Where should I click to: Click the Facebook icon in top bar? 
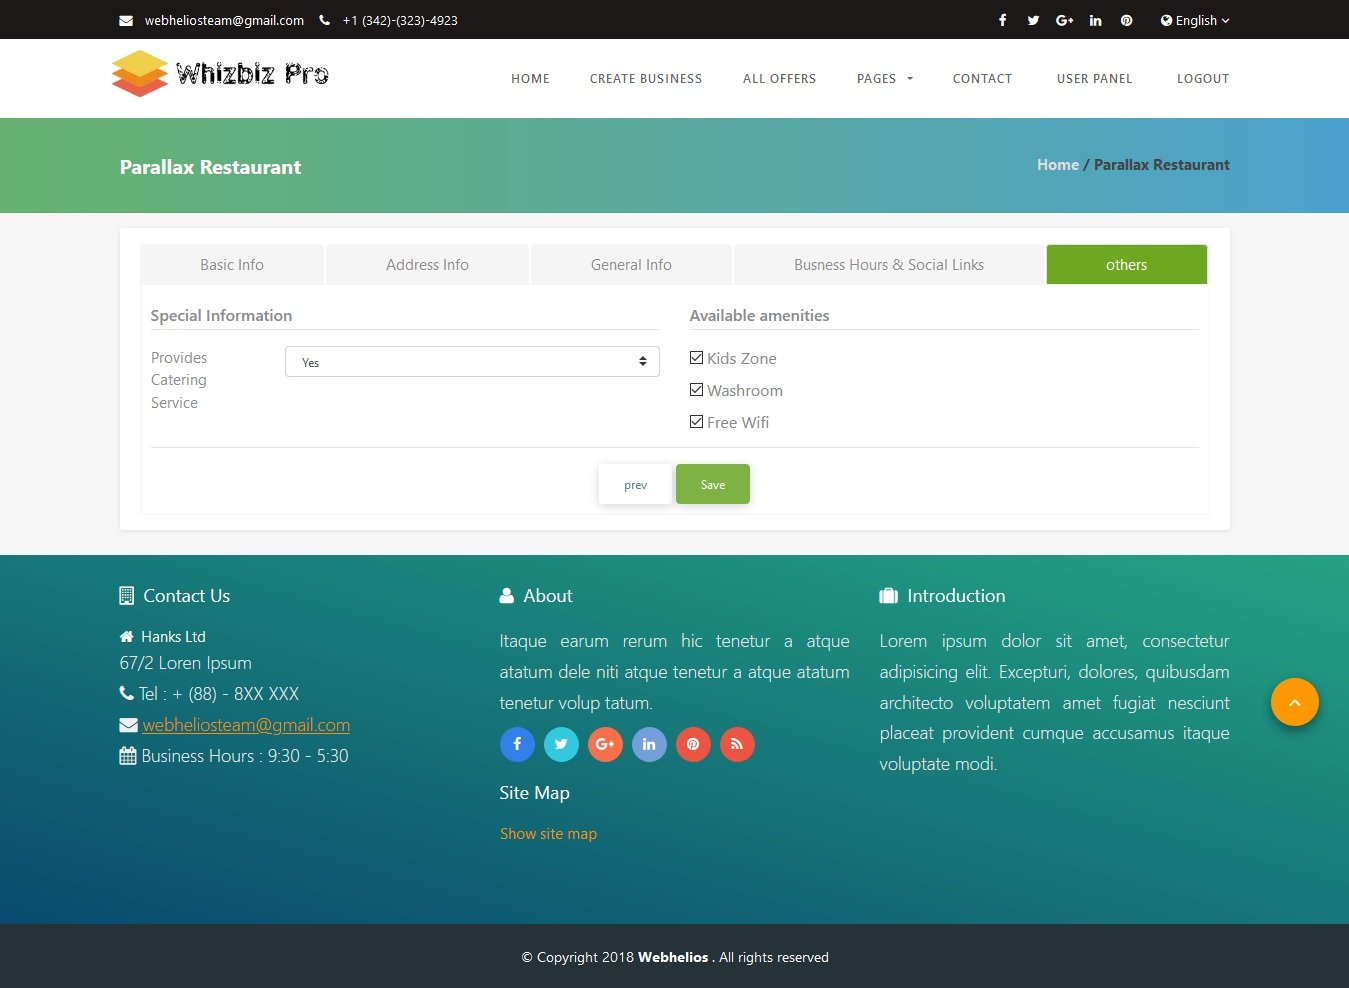(x=1002, y=20)
